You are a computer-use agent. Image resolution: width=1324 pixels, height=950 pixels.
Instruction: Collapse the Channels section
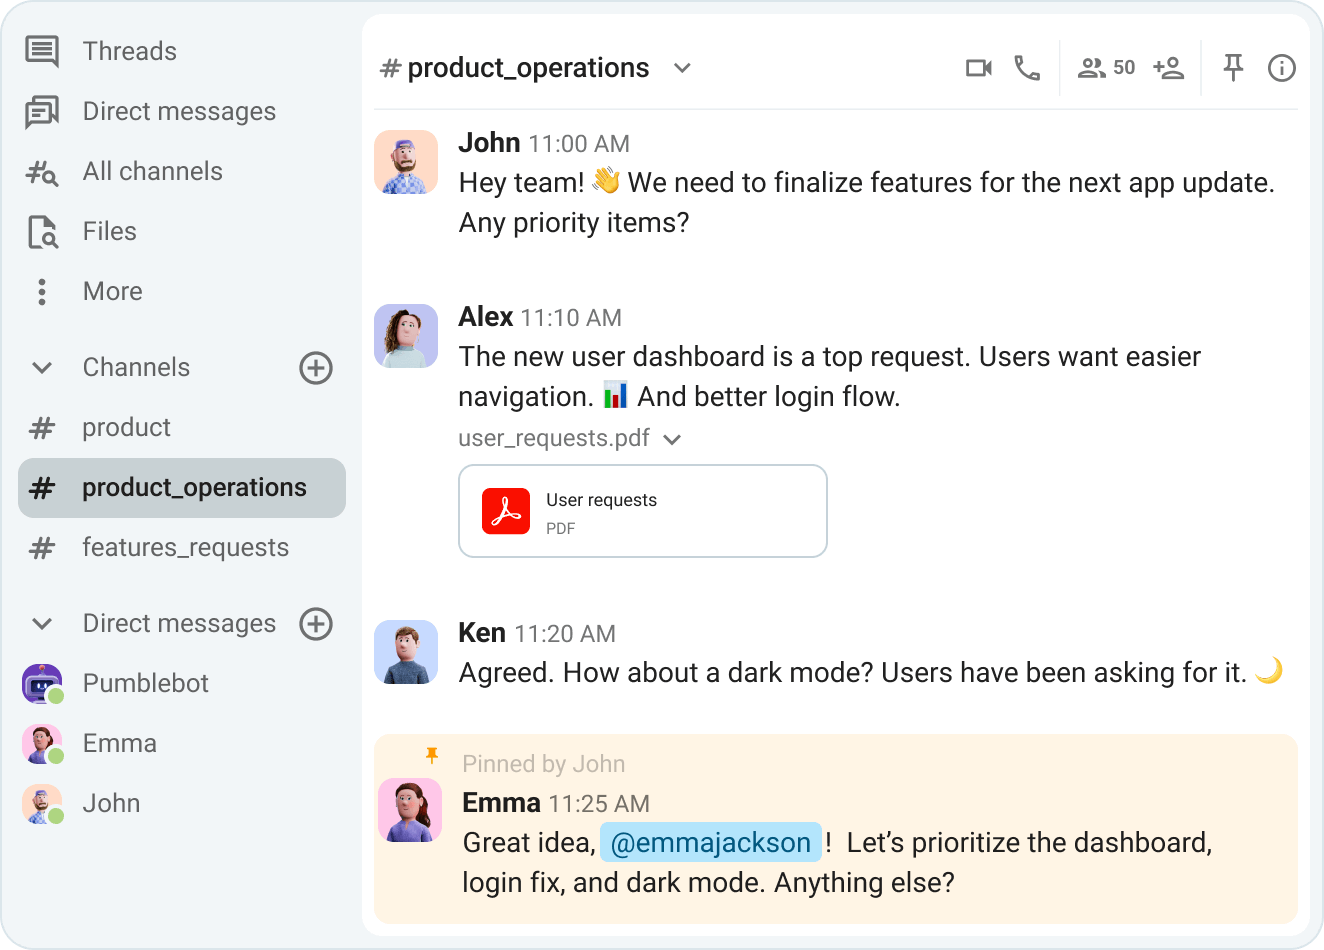(41, 368)
